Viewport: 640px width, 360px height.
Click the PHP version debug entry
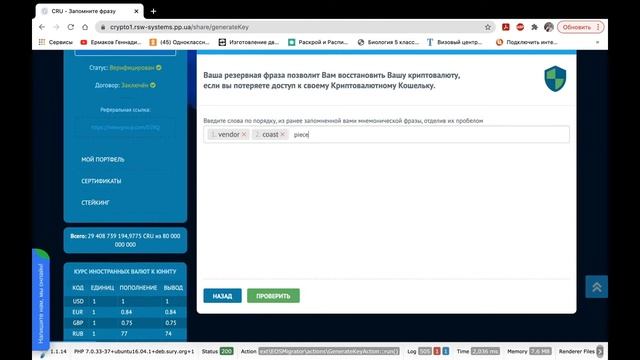135,351
